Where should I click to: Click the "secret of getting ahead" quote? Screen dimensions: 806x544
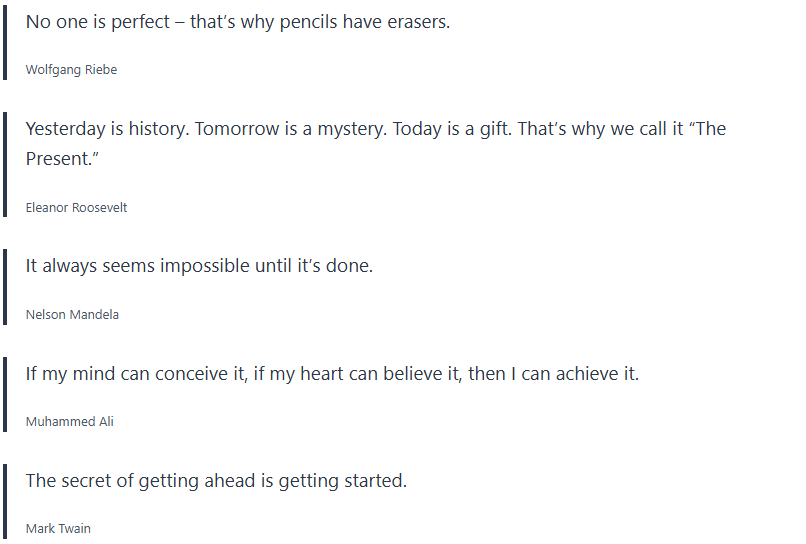(216, 481)
